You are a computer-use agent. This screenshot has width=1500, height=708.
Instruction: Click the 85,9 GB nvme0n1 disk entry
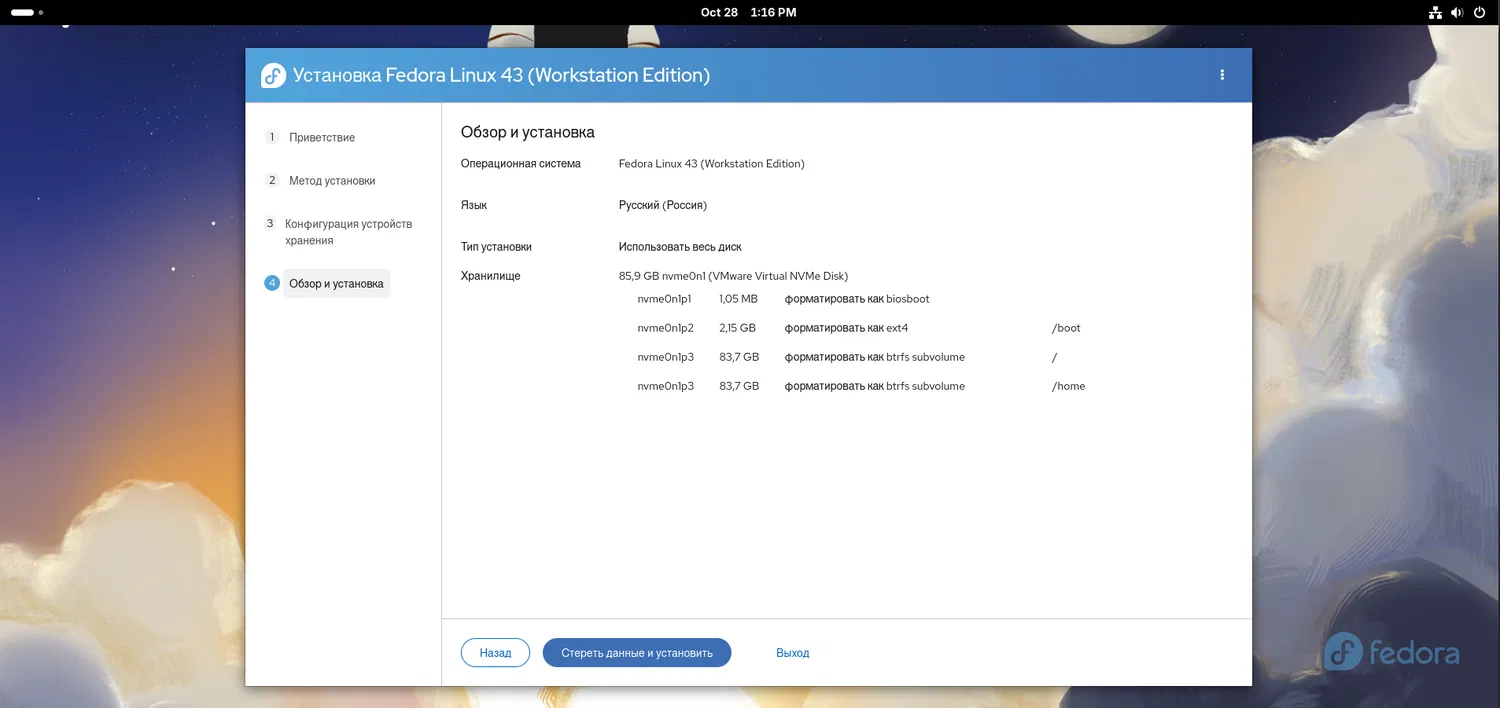[x=733, y=276]
